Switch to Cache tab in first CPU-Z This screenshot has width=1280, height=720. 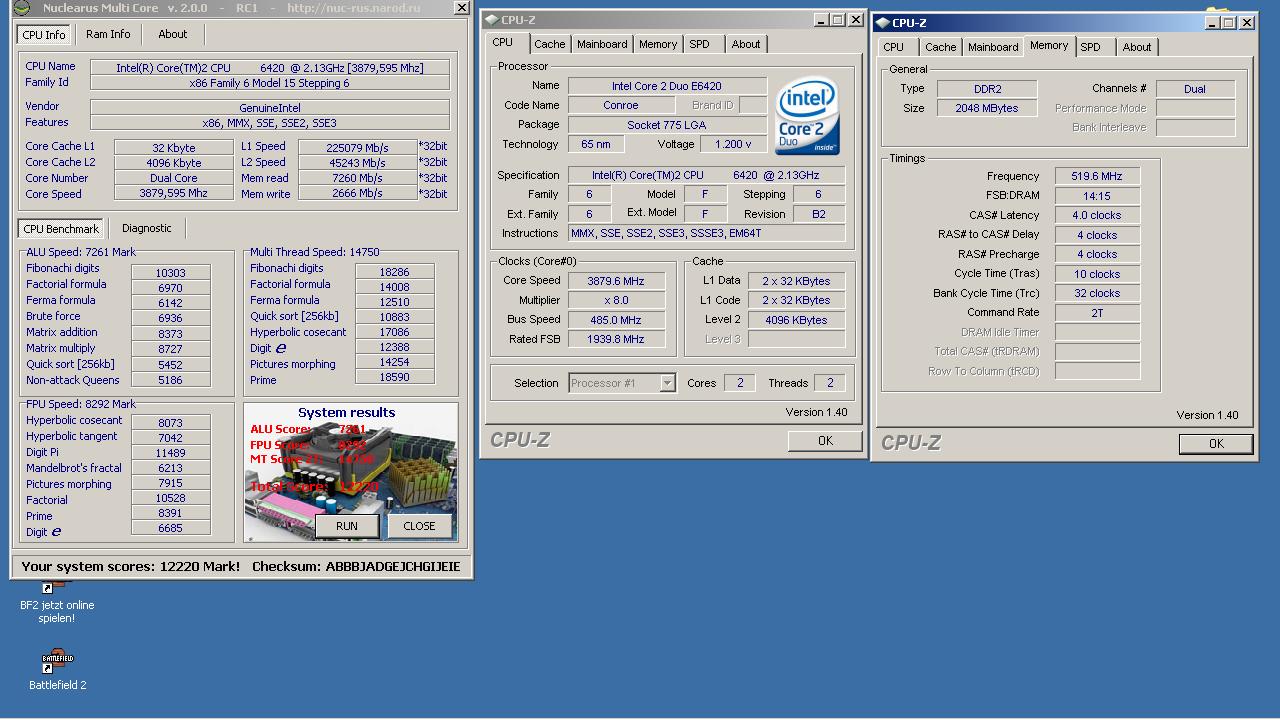[x=549, y=44]
